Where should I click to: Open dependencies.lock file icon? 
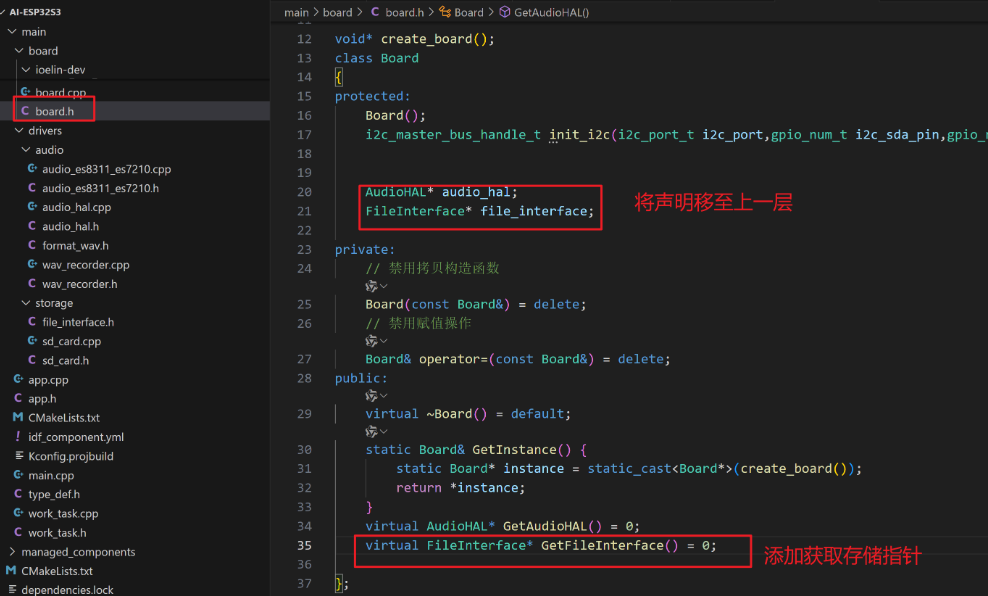[x=12, y=590]
